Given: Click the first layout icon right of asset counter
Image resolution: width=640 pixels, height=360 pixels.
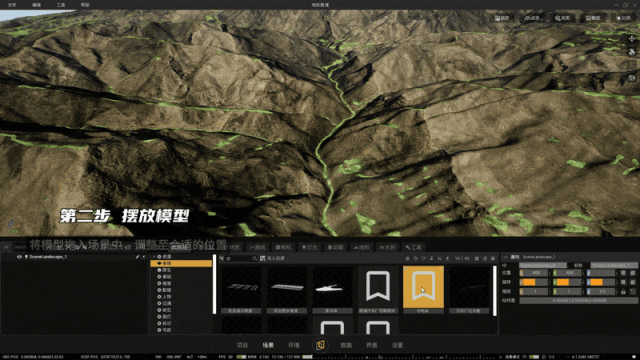Looking at the screenshot, I should click(x=477, y=258).
